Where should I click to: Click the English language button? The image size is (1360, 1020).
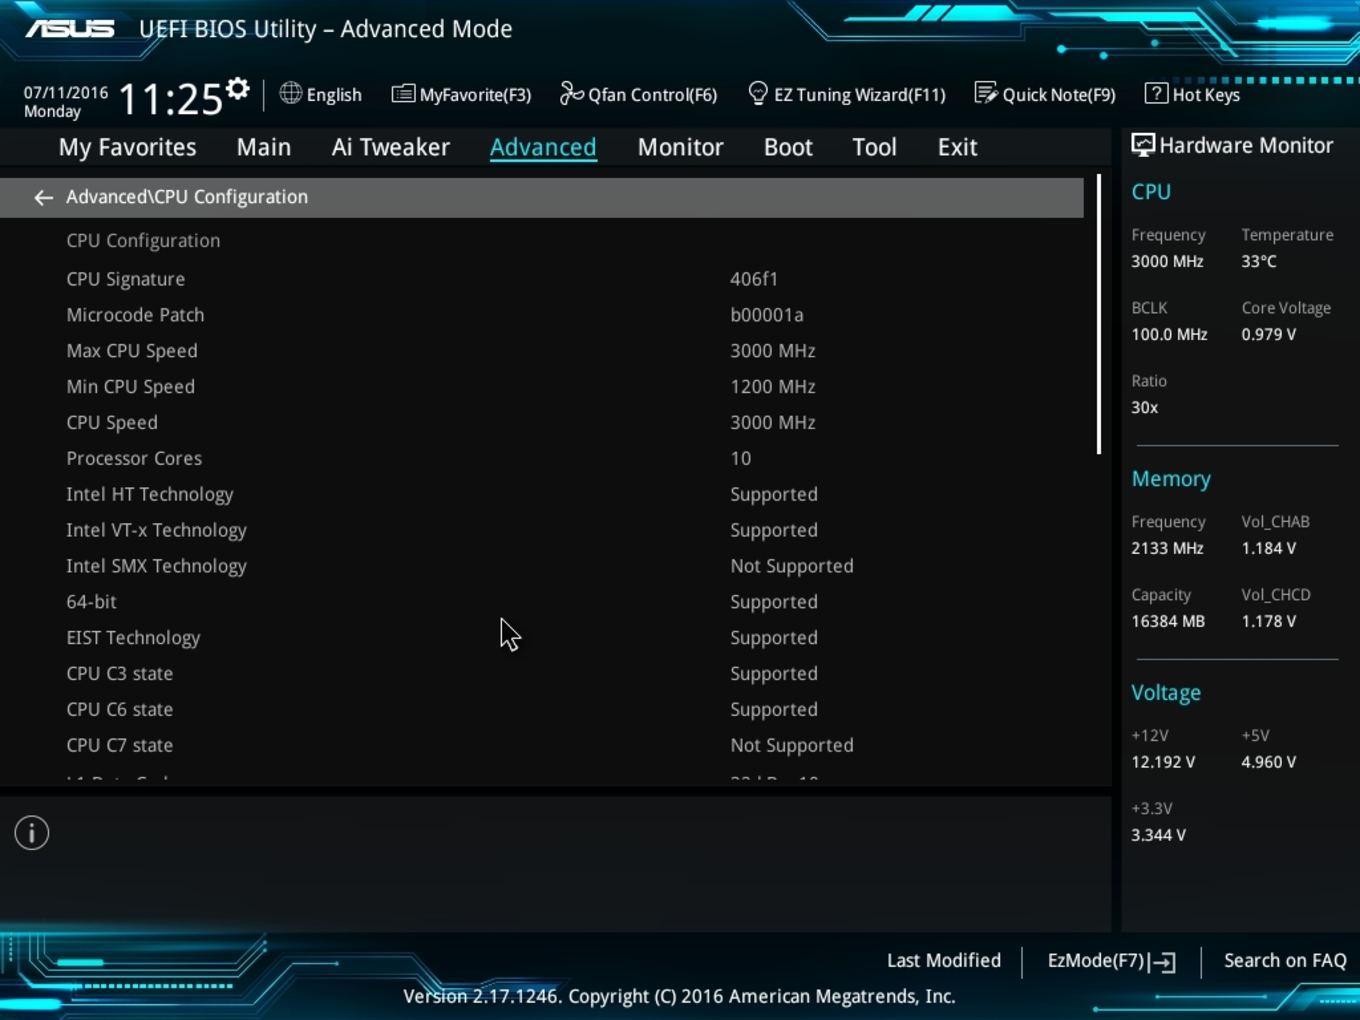click(320, 94)
